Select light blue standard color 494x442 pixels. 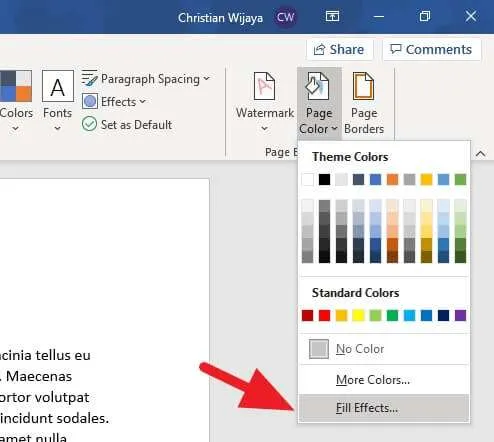click(x=409, y=315)
